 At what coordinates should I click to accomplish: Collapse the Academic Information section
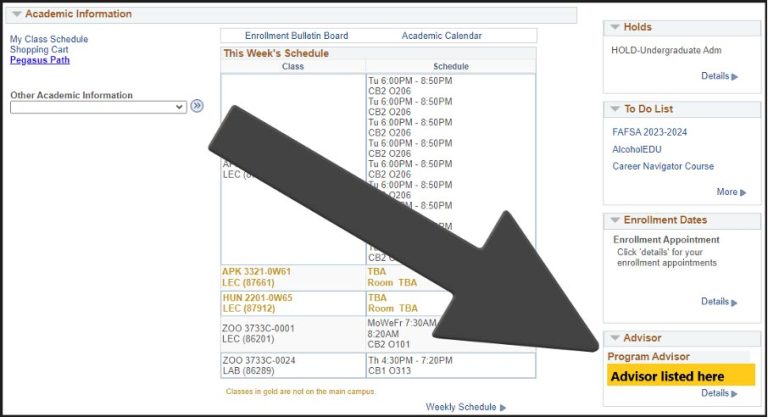point(17,14)
